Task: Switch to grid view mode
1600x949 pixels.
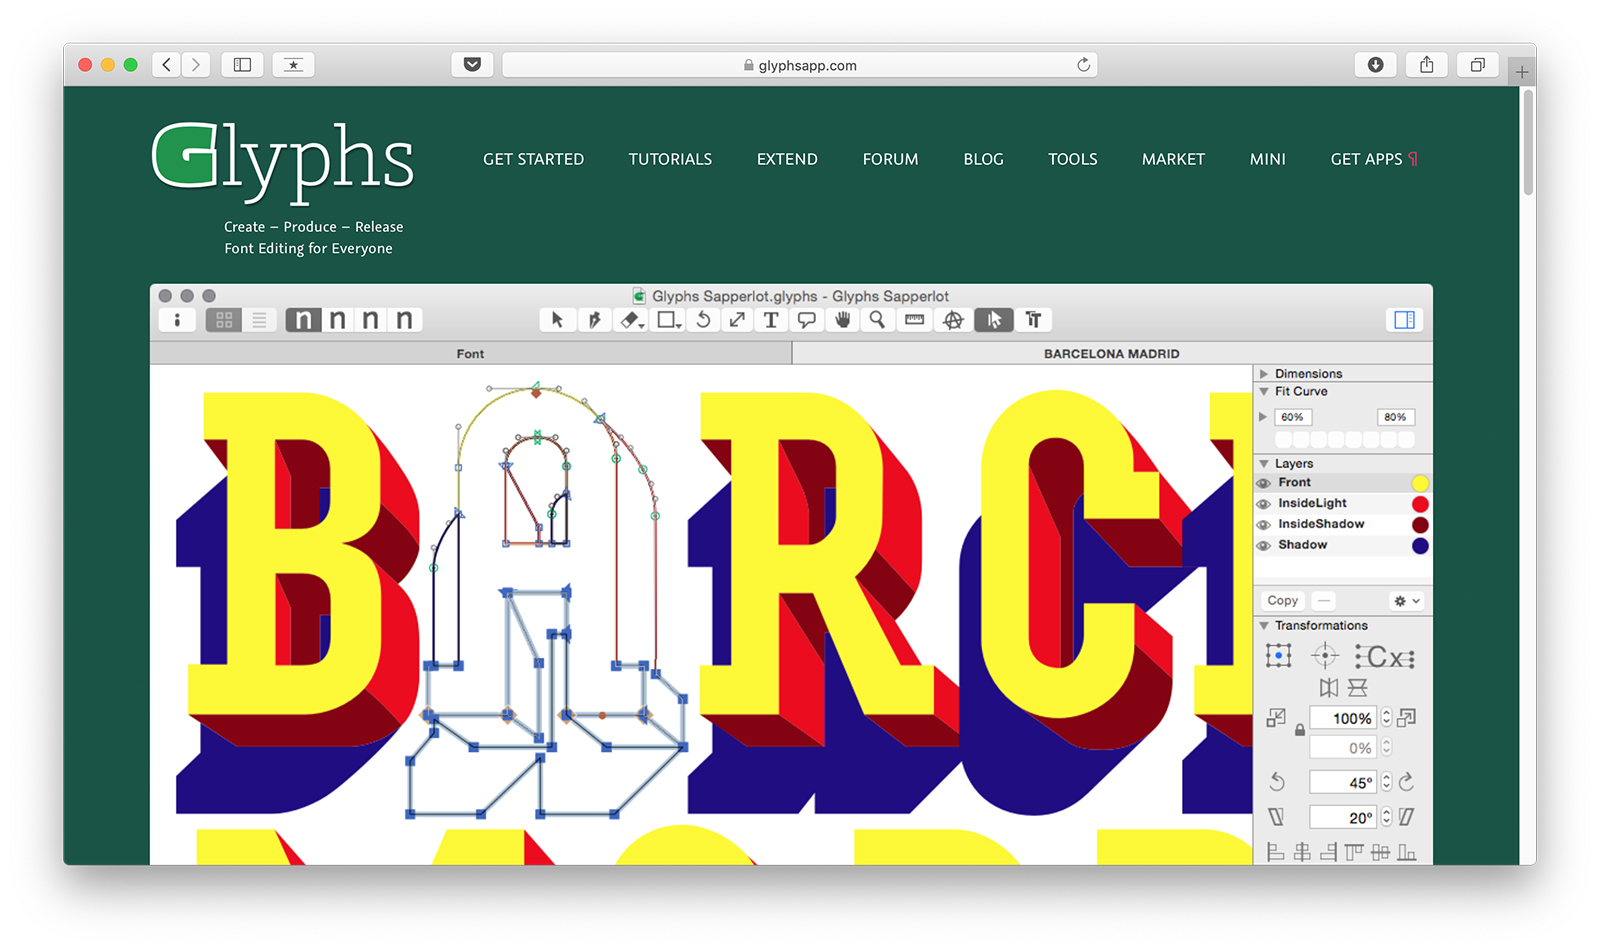Action: (x=224, y=320)
